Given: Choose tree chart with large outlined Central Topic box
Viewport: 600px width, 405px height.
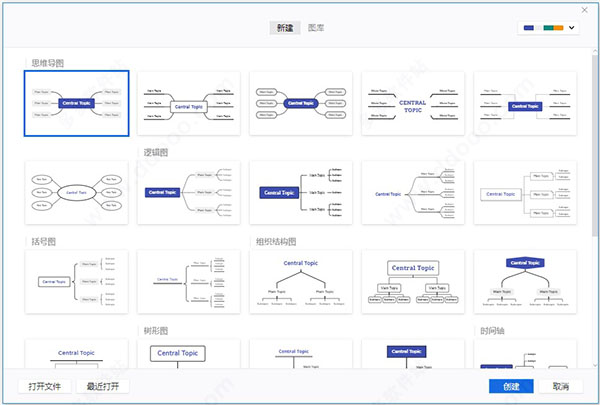Looking at the screenshot, I should click(x=189, y=354).
